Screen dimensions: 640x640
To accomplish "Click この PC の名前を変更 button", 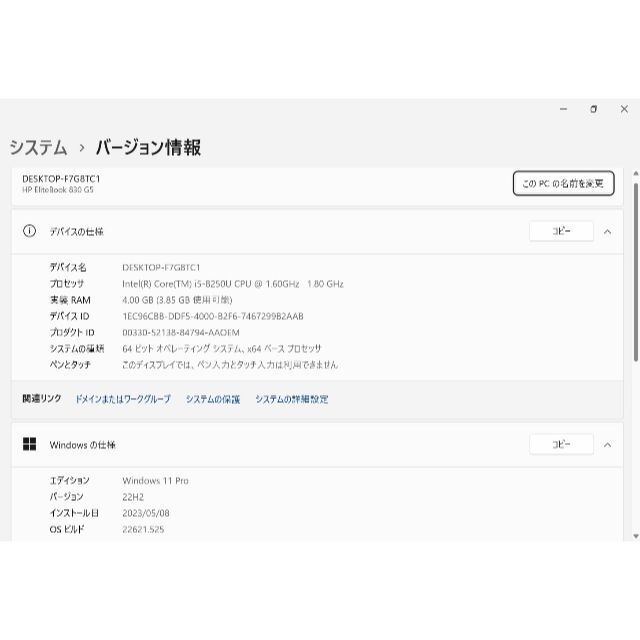I will point(563,183).
